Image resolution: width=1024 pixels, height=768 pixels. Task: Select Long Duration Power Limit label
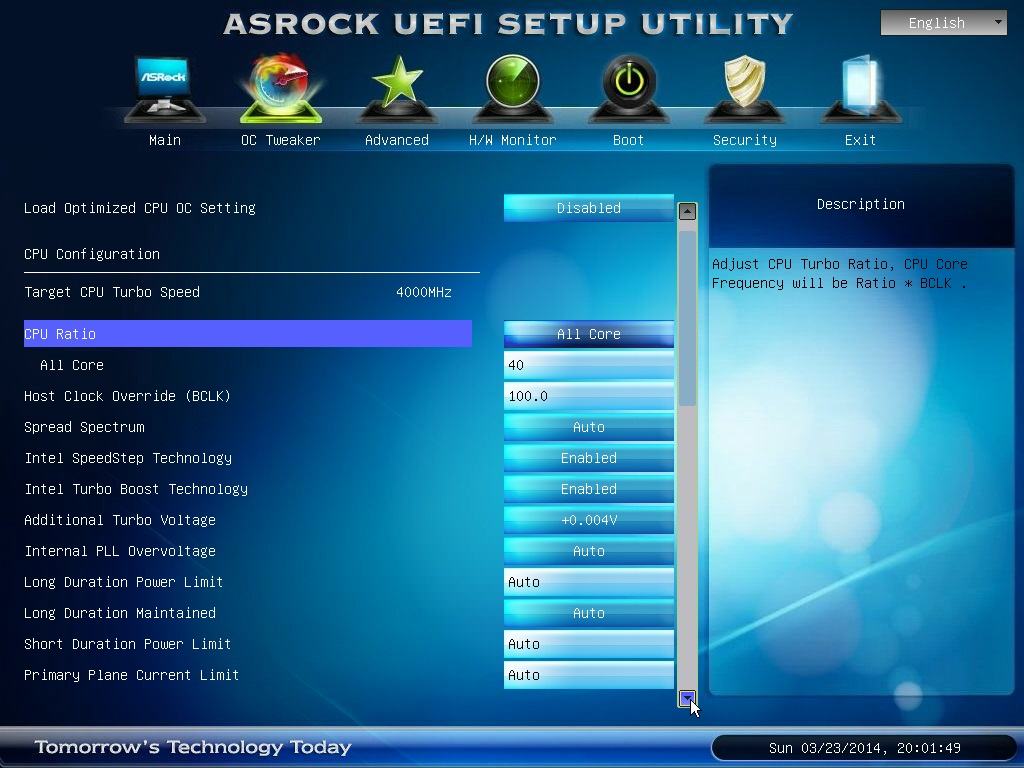pyautogui.click(x=123, y=582)
